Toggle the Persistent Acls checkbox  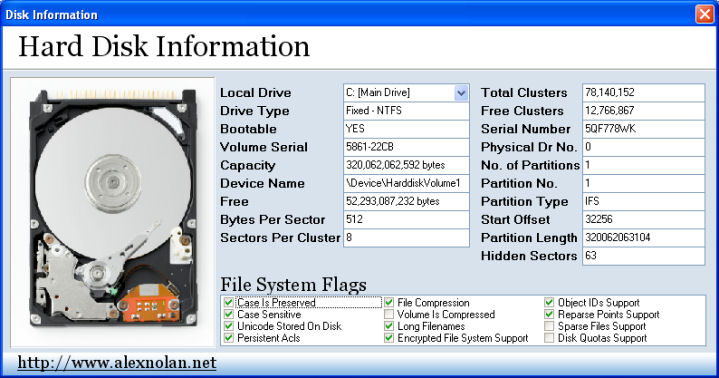[228, 338]
